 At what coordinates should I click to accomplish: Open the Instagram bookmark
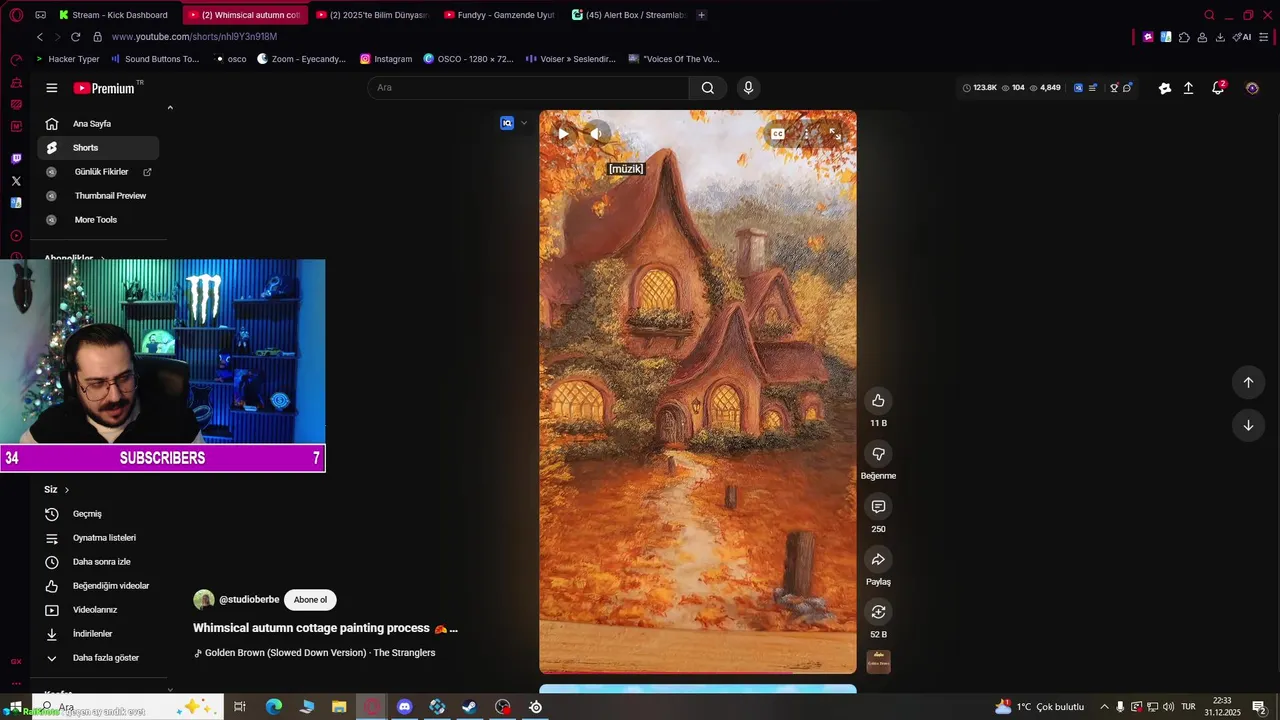[386, 59]
